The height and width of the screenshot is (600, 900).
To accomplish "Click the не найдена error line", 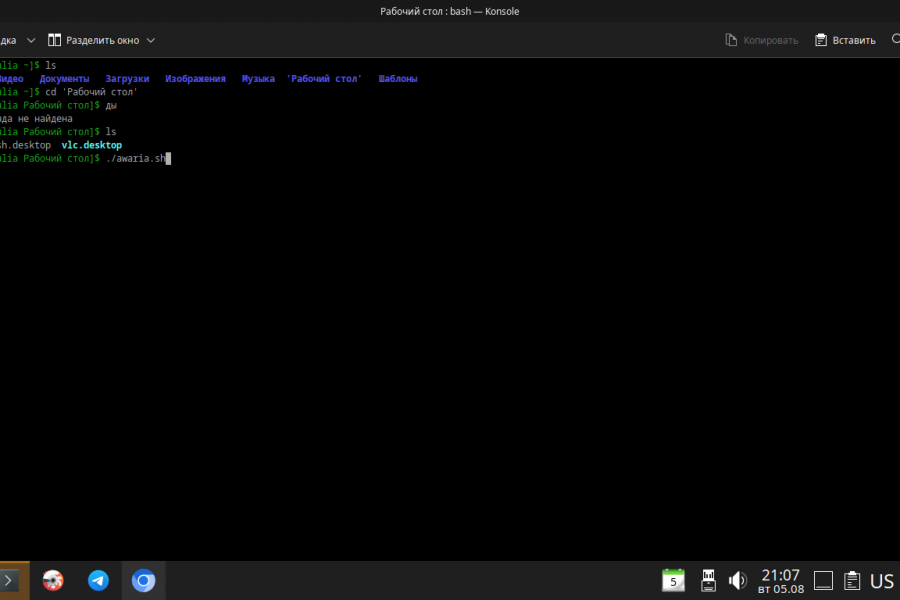I will pos(37,119).
